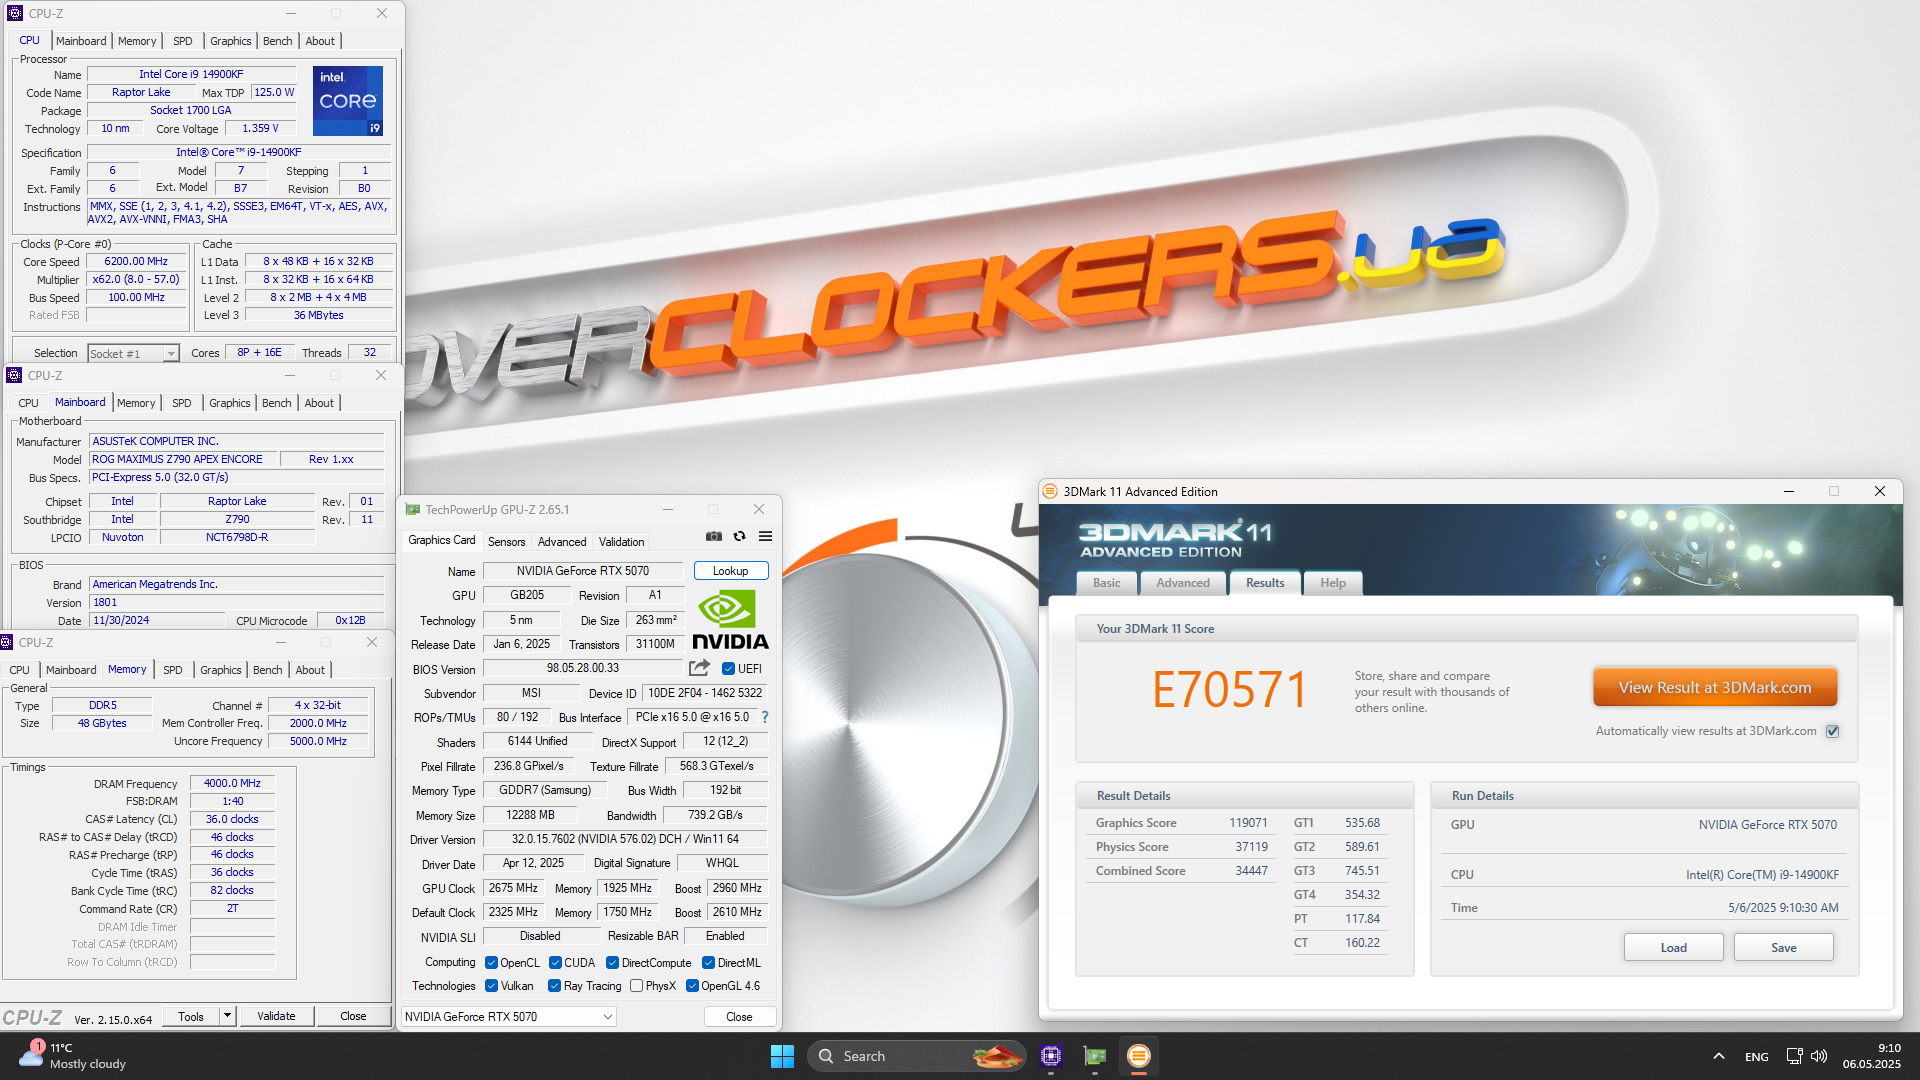Click DRAM Frequency value 4000.0 MHz
The image size is (1920, 1080).
click(x=232, y=784)
